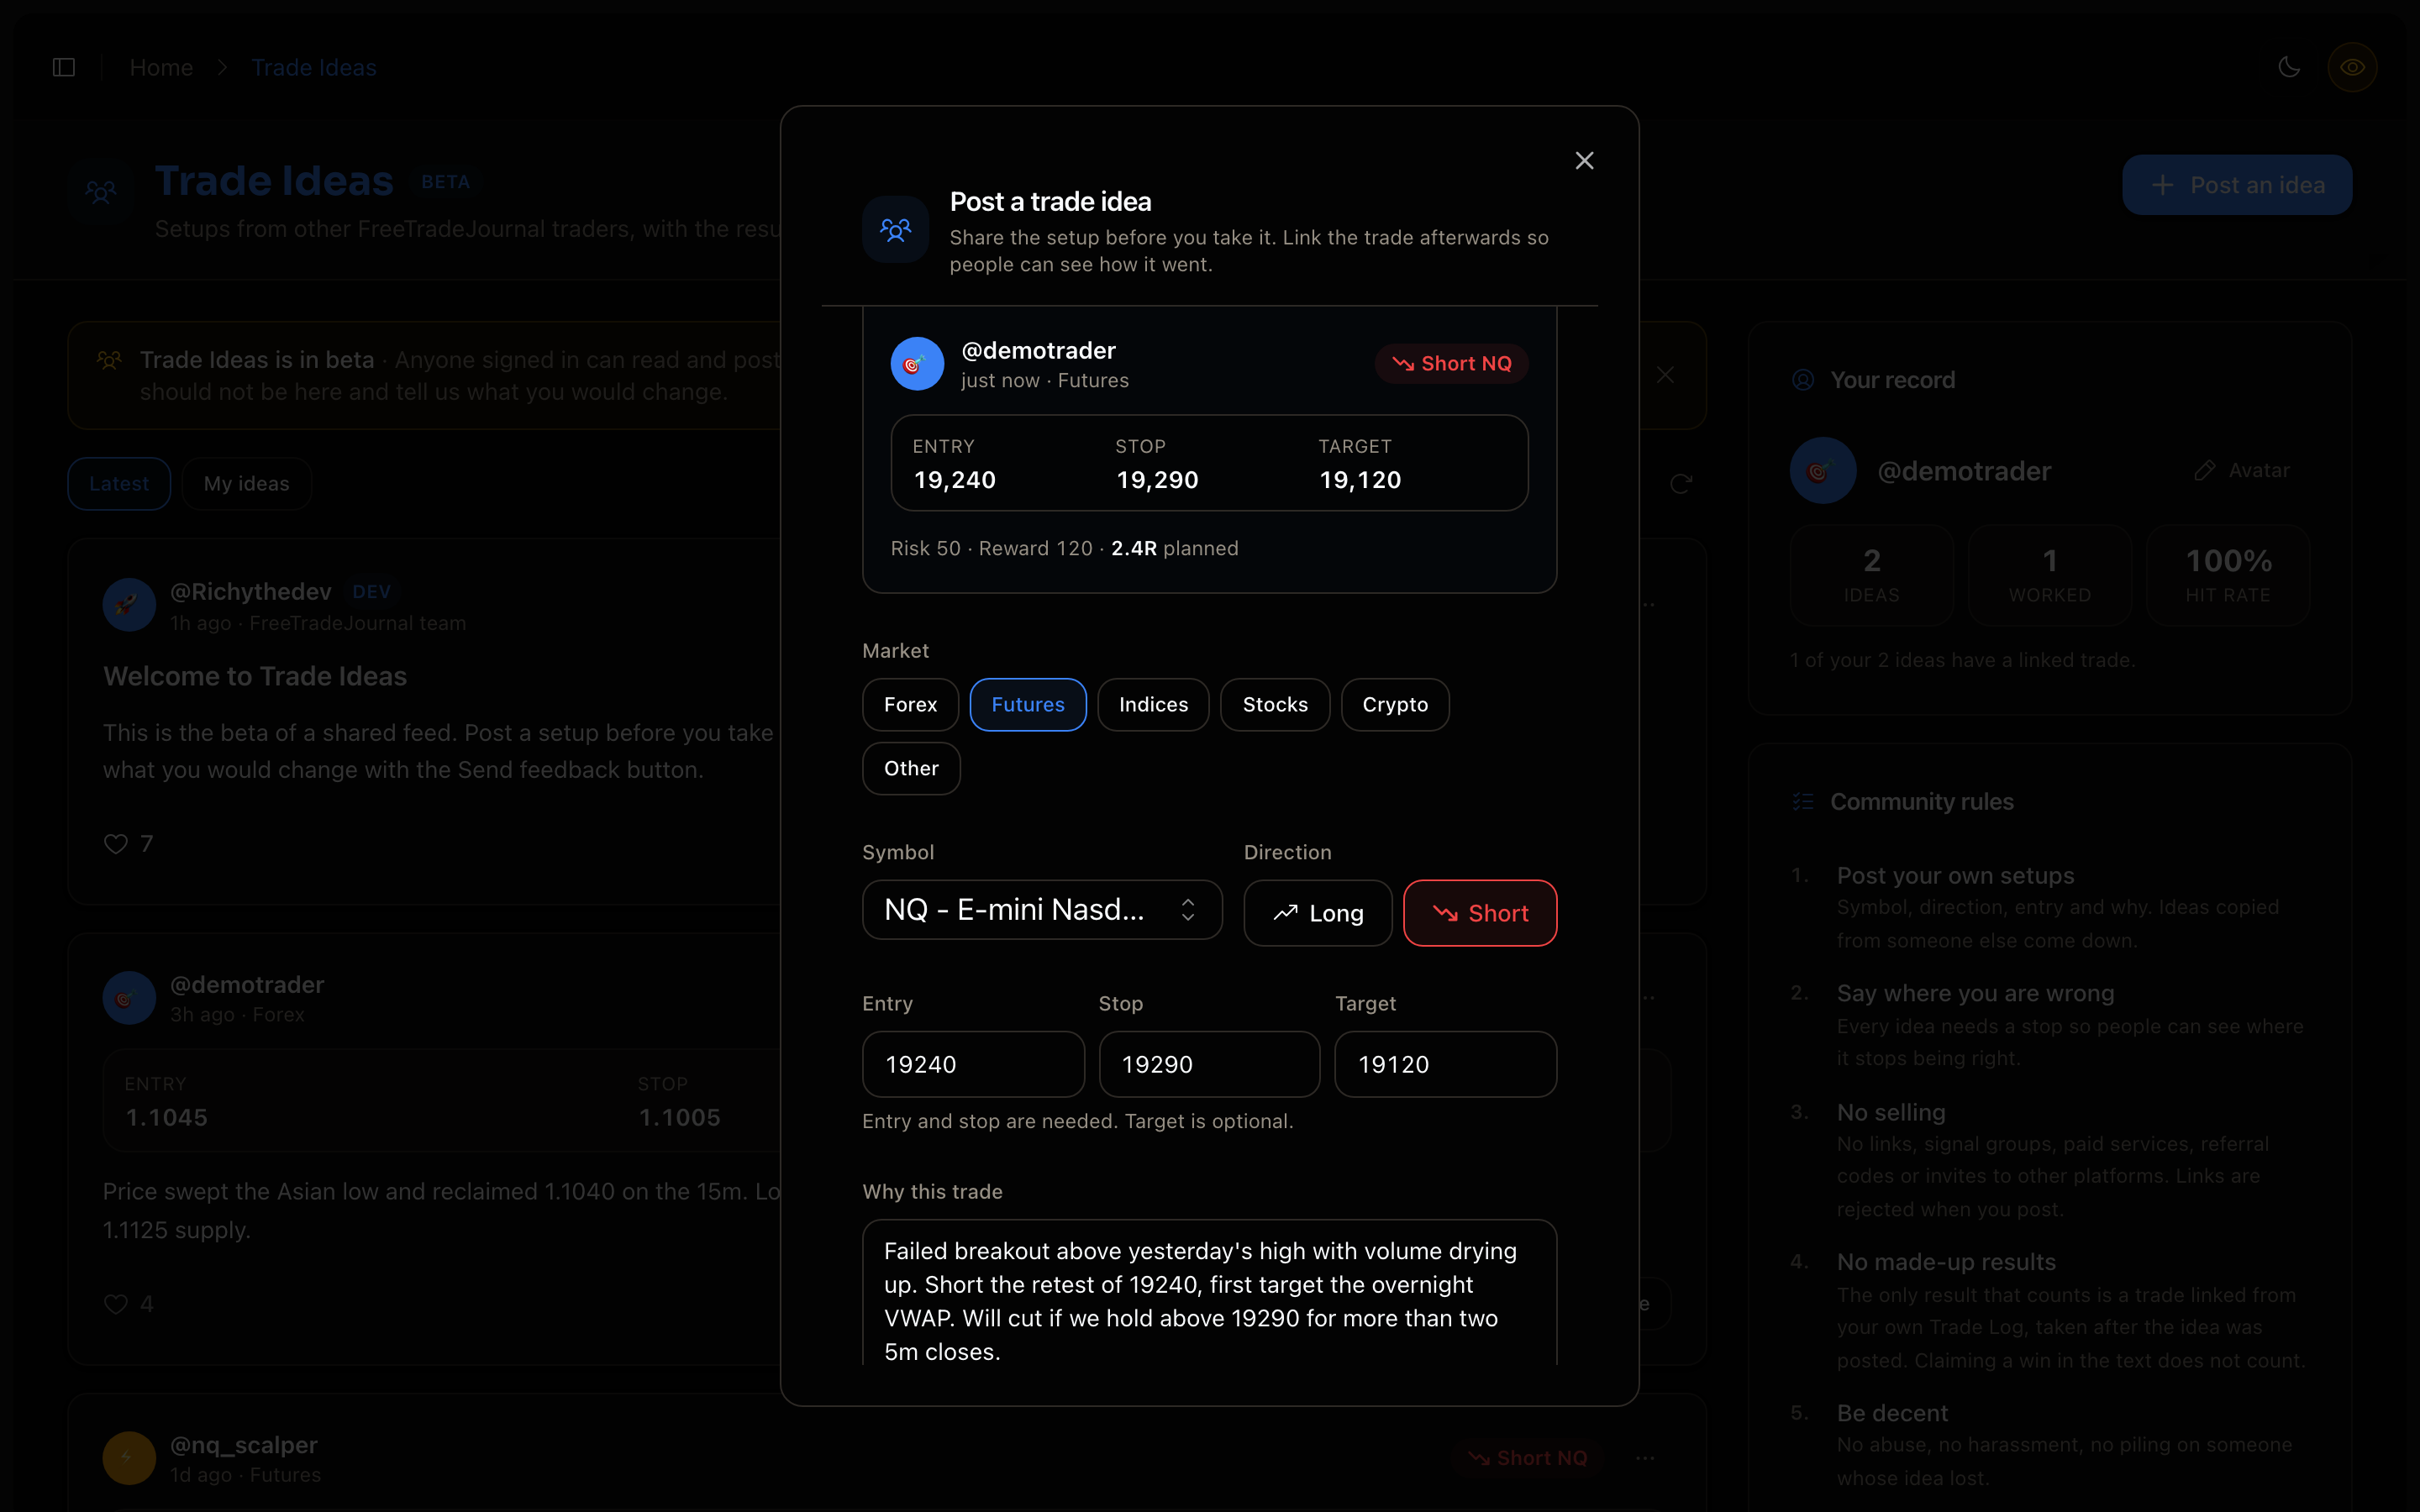
Task: Open the Symbol dropdown showing NQ - E-mini
Action: point(1042,910)
